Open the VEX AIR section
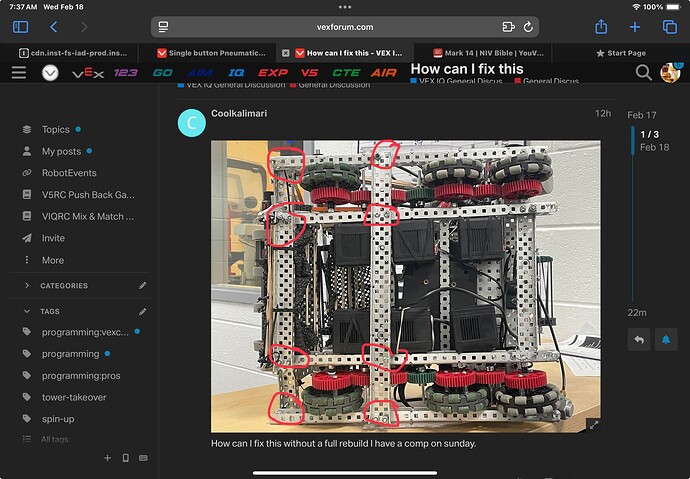This screenshot has width=690, height=479. tap(384, 73)
